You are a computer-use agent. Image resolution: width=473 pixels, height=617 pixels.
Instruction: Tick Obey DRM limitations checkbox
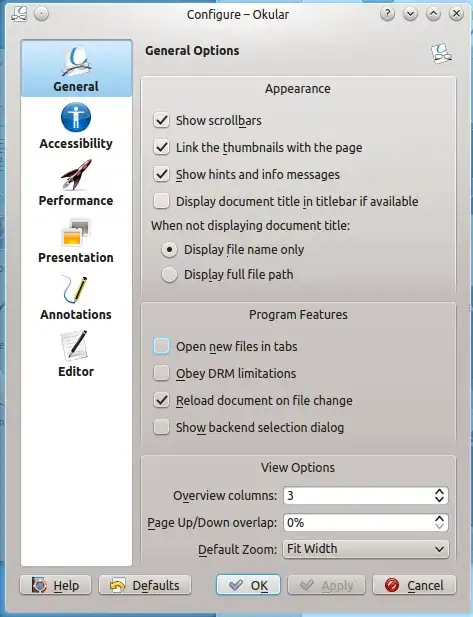click(161, 373)
